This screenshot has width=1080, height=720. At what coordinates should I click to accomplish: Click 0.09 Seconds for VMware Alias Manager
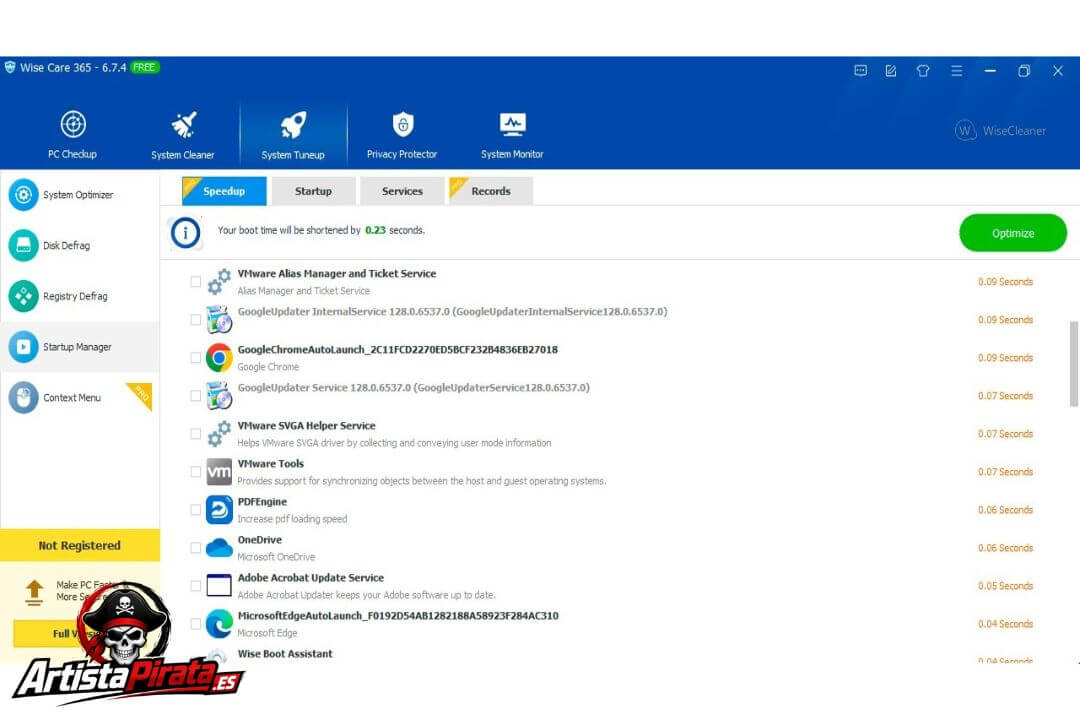click(x=1005, y=282)
